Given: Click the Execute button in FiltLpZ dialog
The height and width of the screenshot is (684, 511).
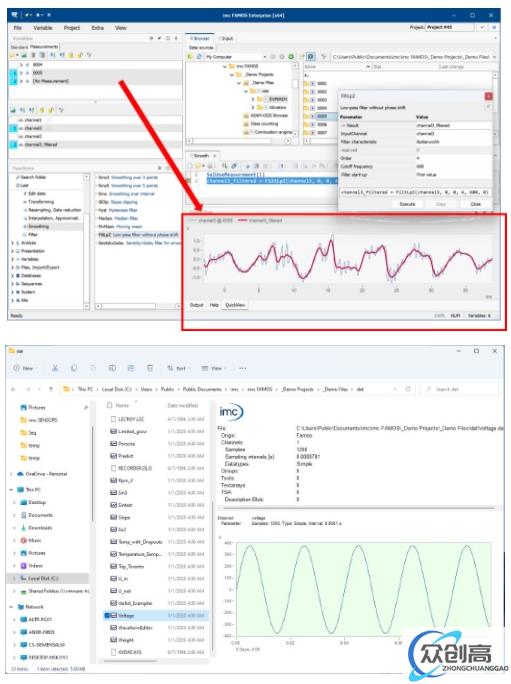Looking at the screenshot, I should pos(407,204).
